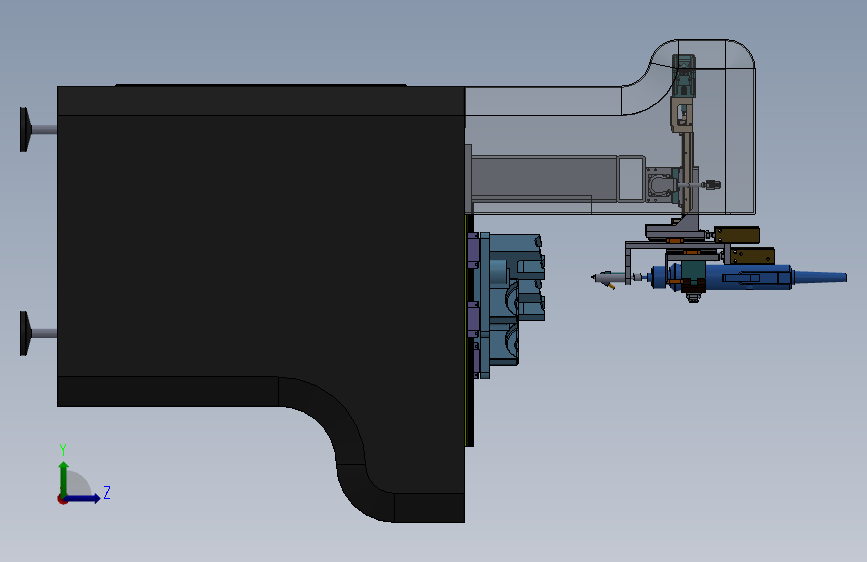Select the upper olive-brown cylinder block
867x562 pixels.
[737, 235]
